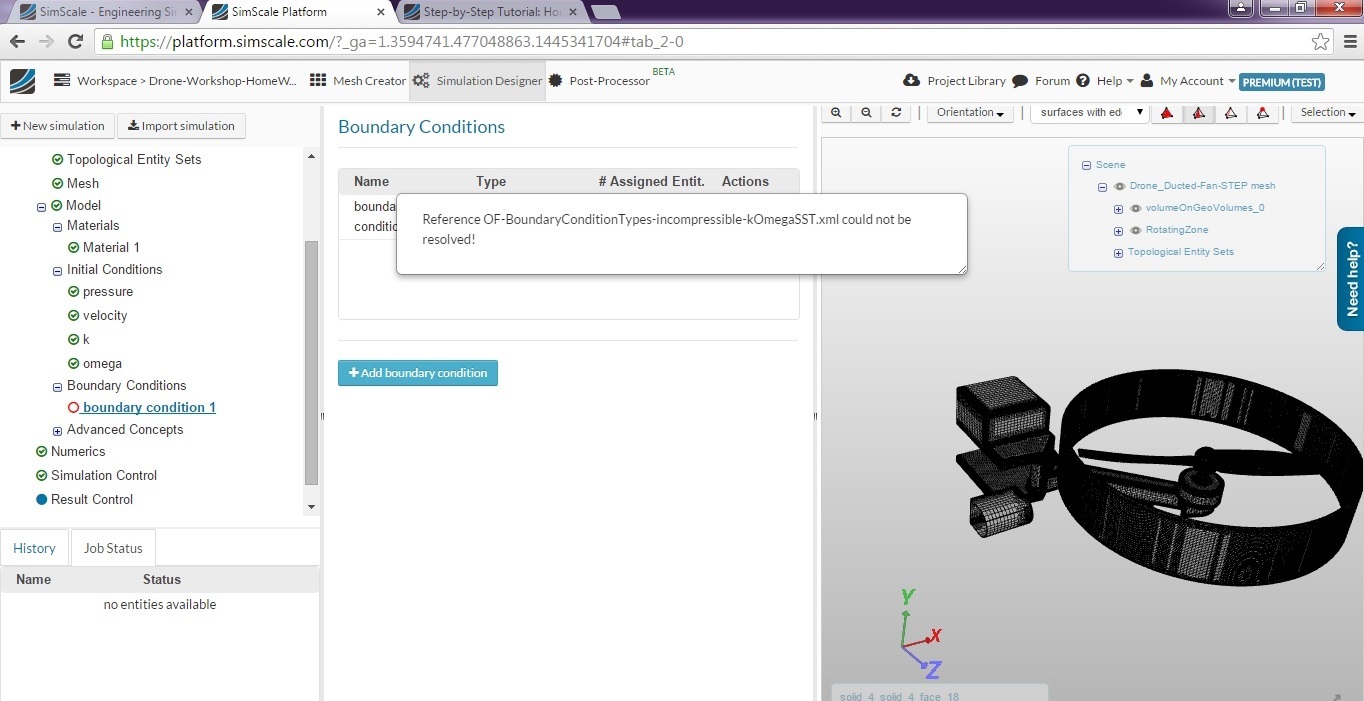Screen dimensions: 1364x701
Task: Expand the volumeOnGeoVolumes_0 node
Action: pyautogui.click(x=1118, y=209)
